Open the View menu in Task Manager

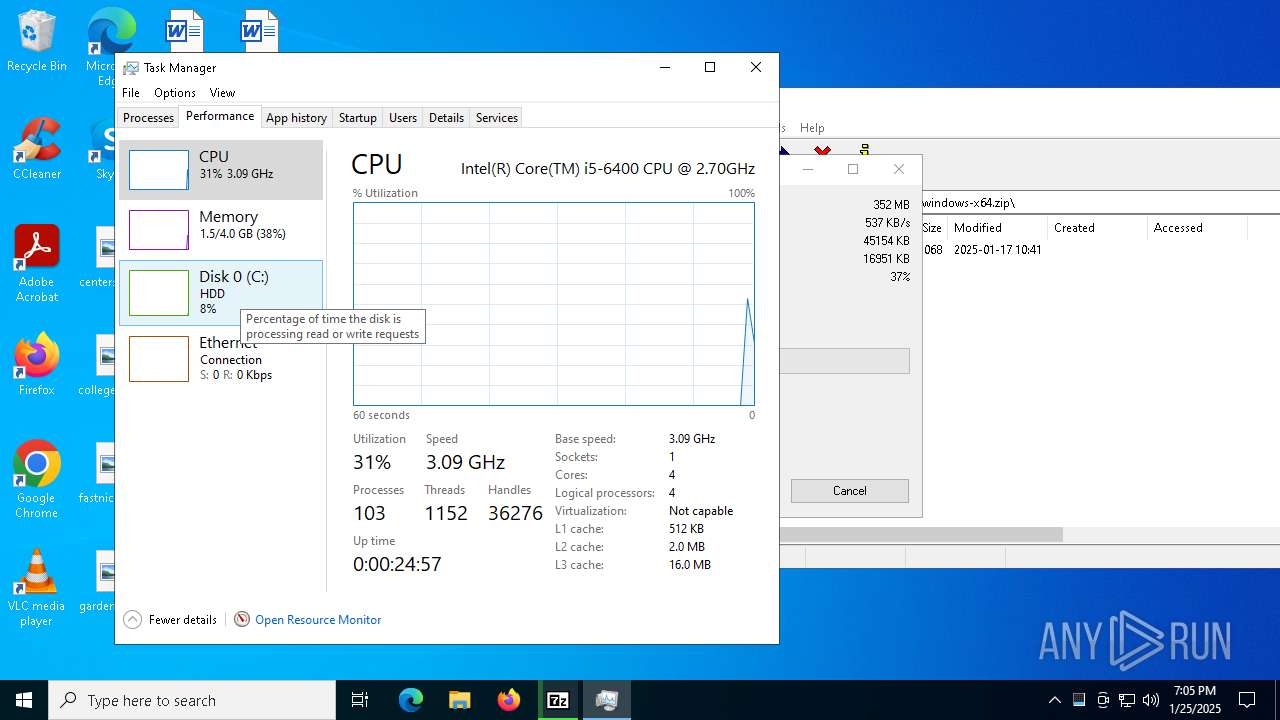[x=222, y=93]
